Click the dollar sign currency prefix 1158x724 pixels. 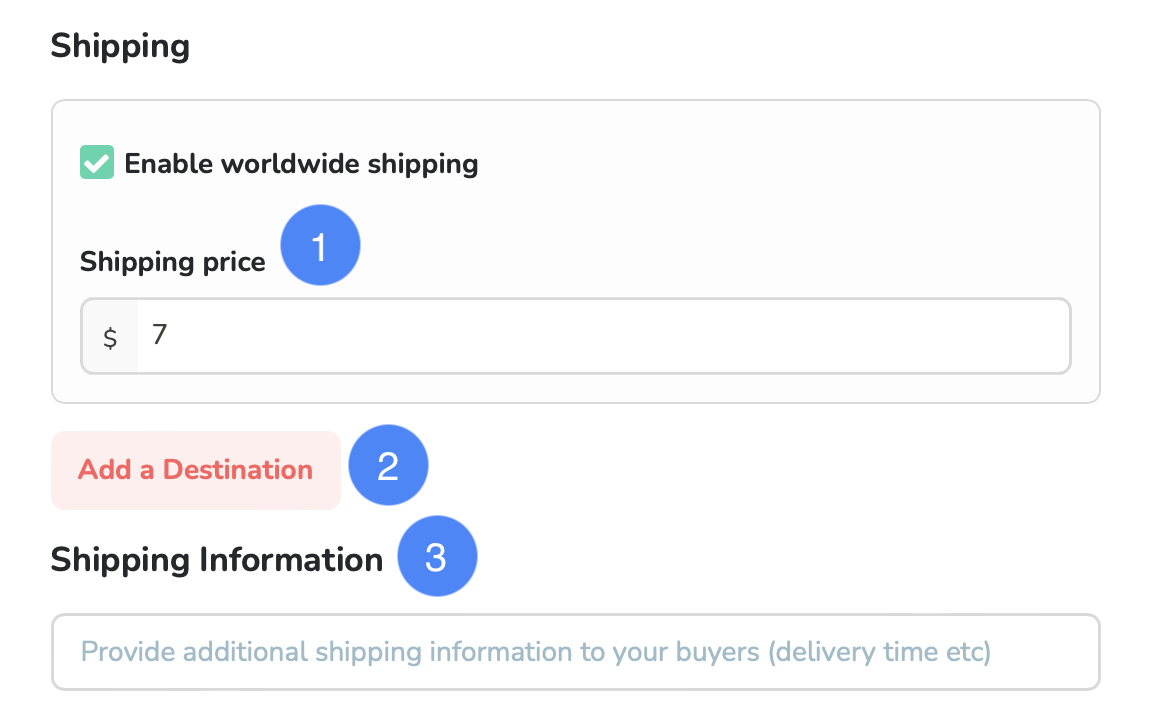point(110,338)
